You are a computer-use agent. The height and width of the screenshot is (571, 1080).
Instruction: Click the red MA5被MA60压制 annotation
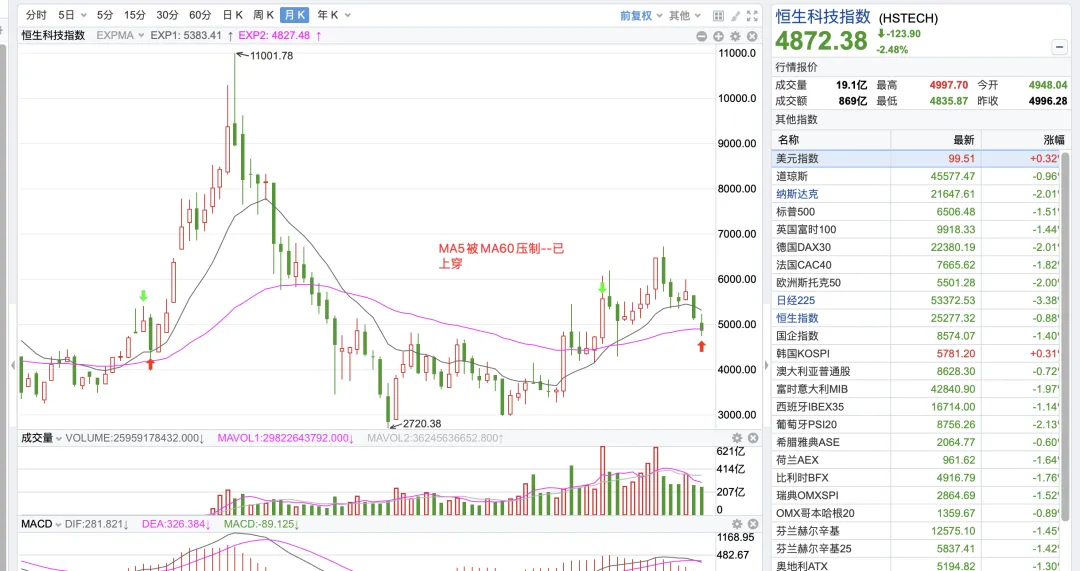click(501, 256)
